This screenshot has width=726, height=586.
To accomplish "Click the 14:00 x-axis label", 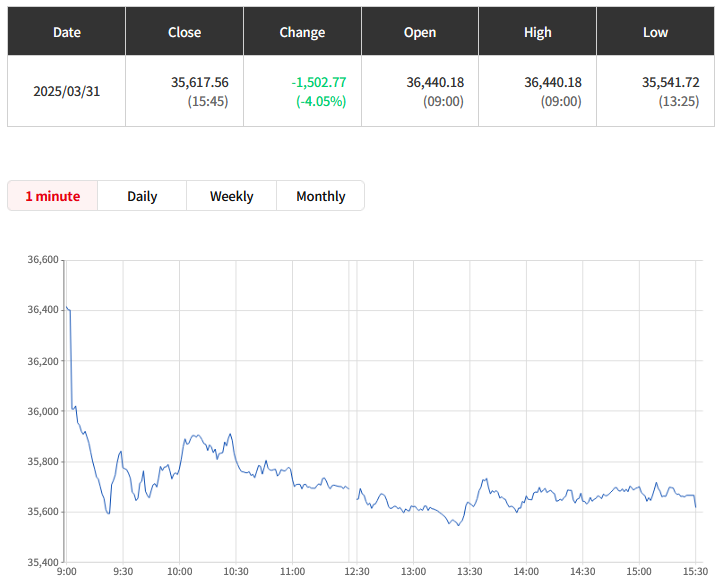I will 526,572.
